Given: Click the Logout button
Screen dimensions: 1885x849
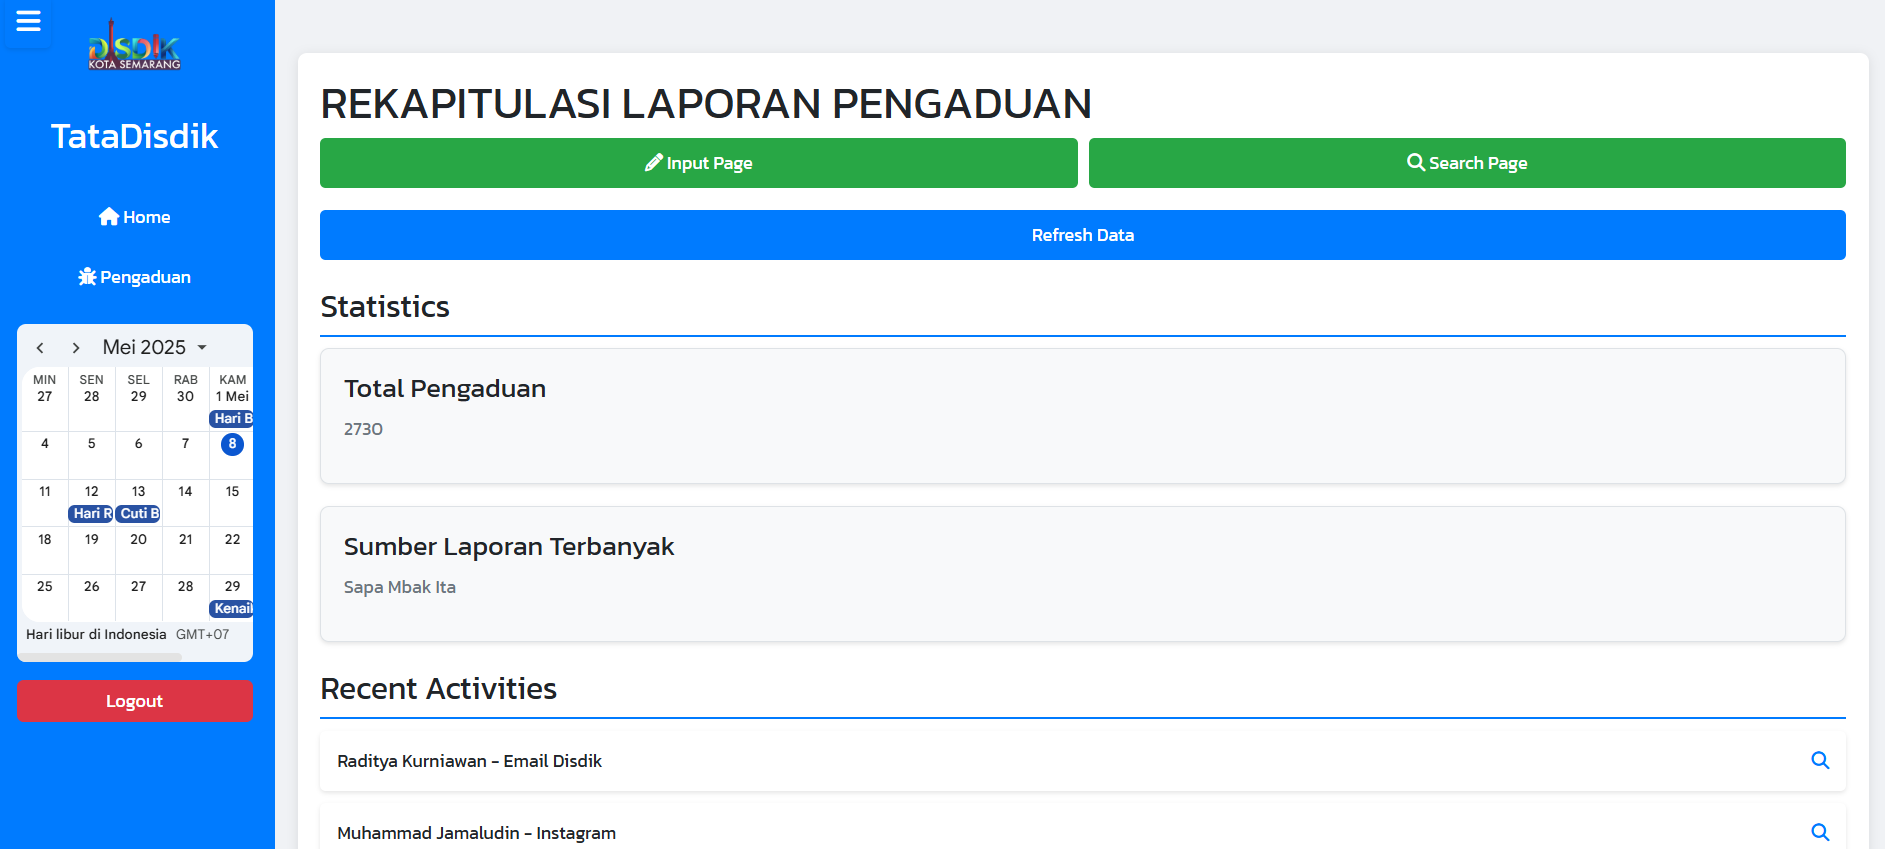Looking at the screenshot, I should pyautogui.click(x=135, y=701).
